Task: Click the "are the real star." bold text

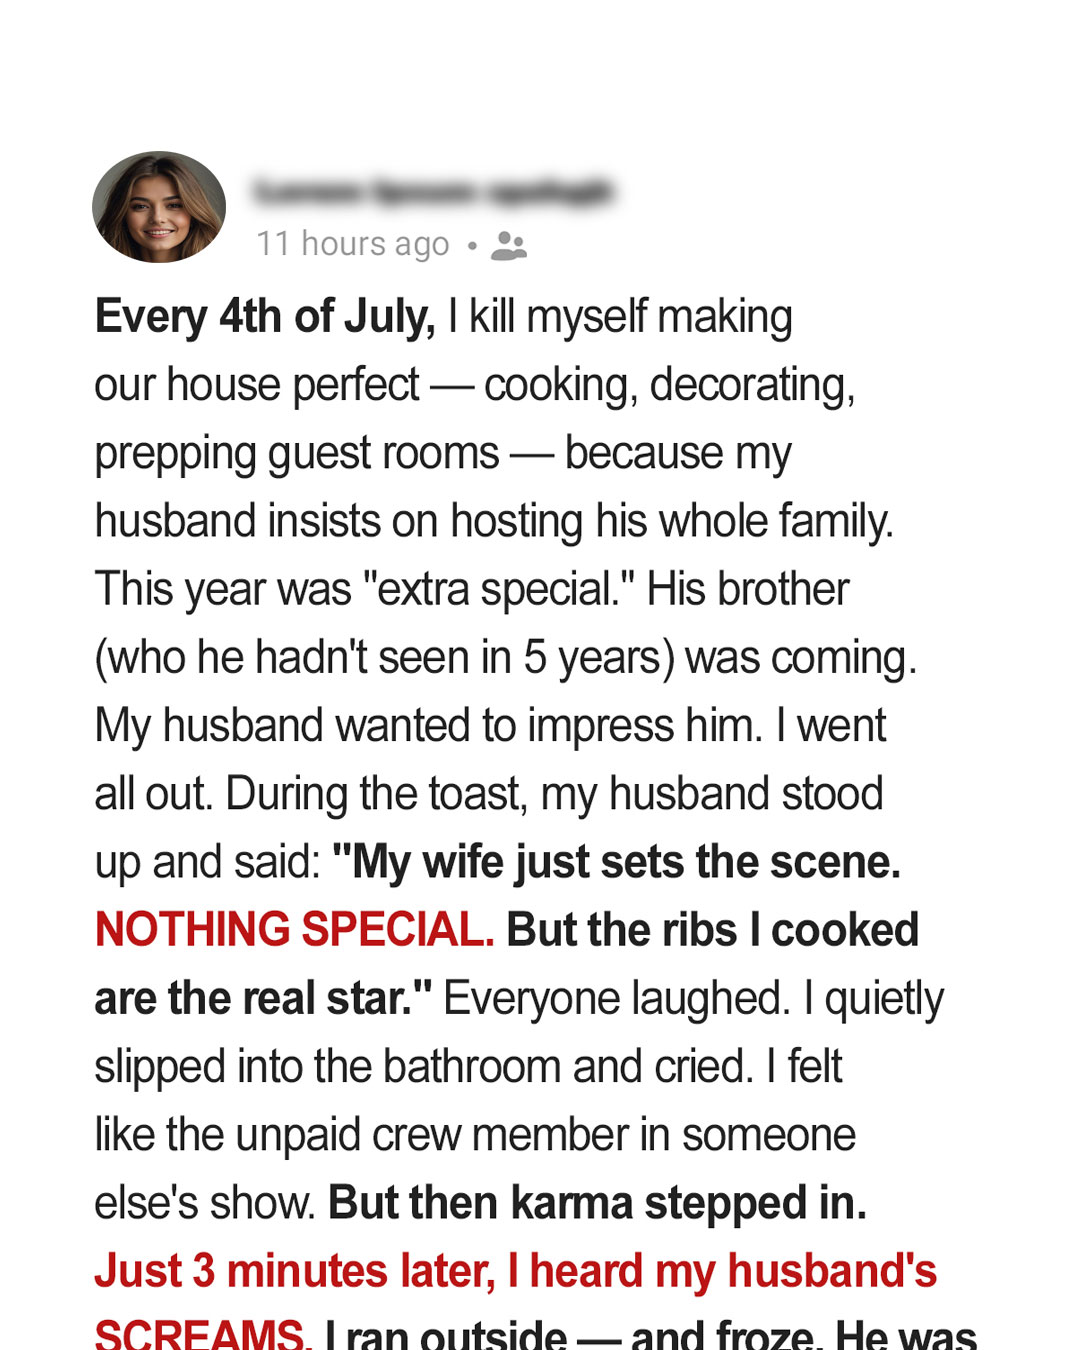Action: coord(264,998)
